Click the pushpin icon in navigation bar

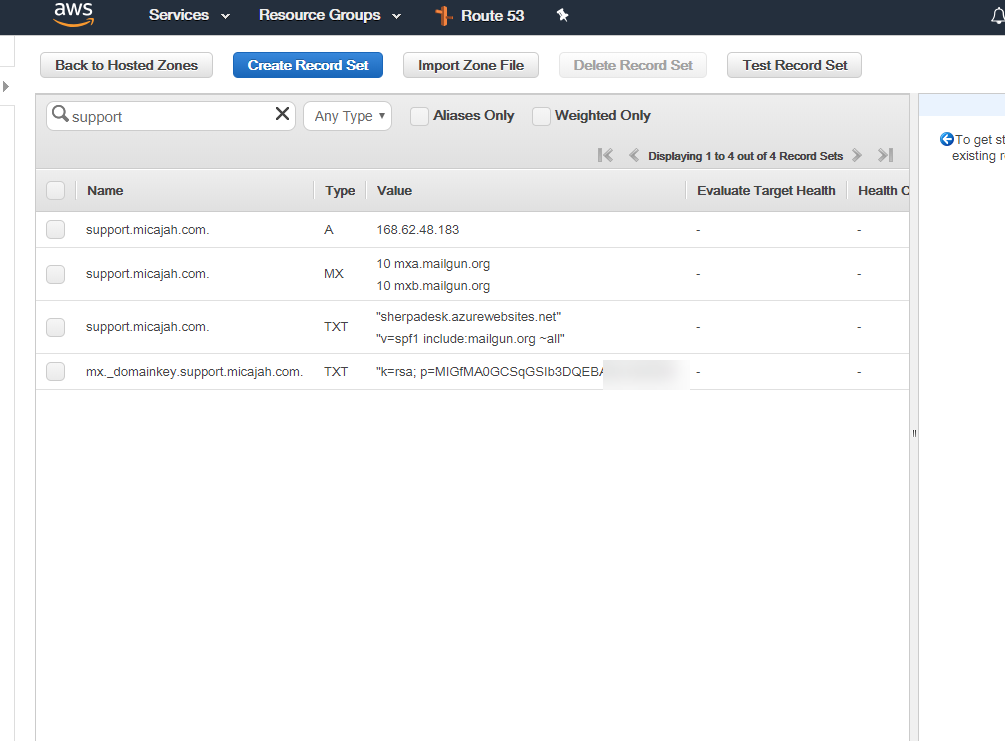[x=562, y=15]
